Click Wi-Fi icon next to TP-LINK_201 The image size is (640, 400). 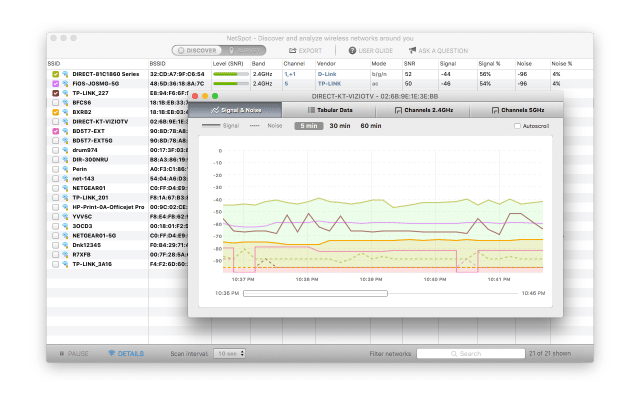click(x=65, y=198)
